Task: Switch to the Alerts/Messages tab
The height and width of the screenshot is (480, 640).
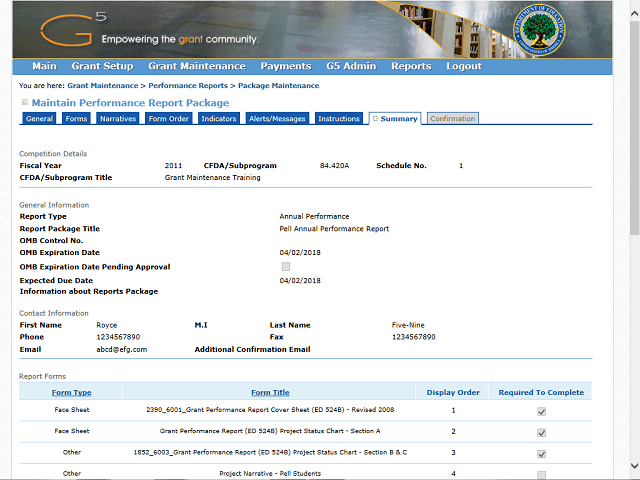Action: (277, 119)
